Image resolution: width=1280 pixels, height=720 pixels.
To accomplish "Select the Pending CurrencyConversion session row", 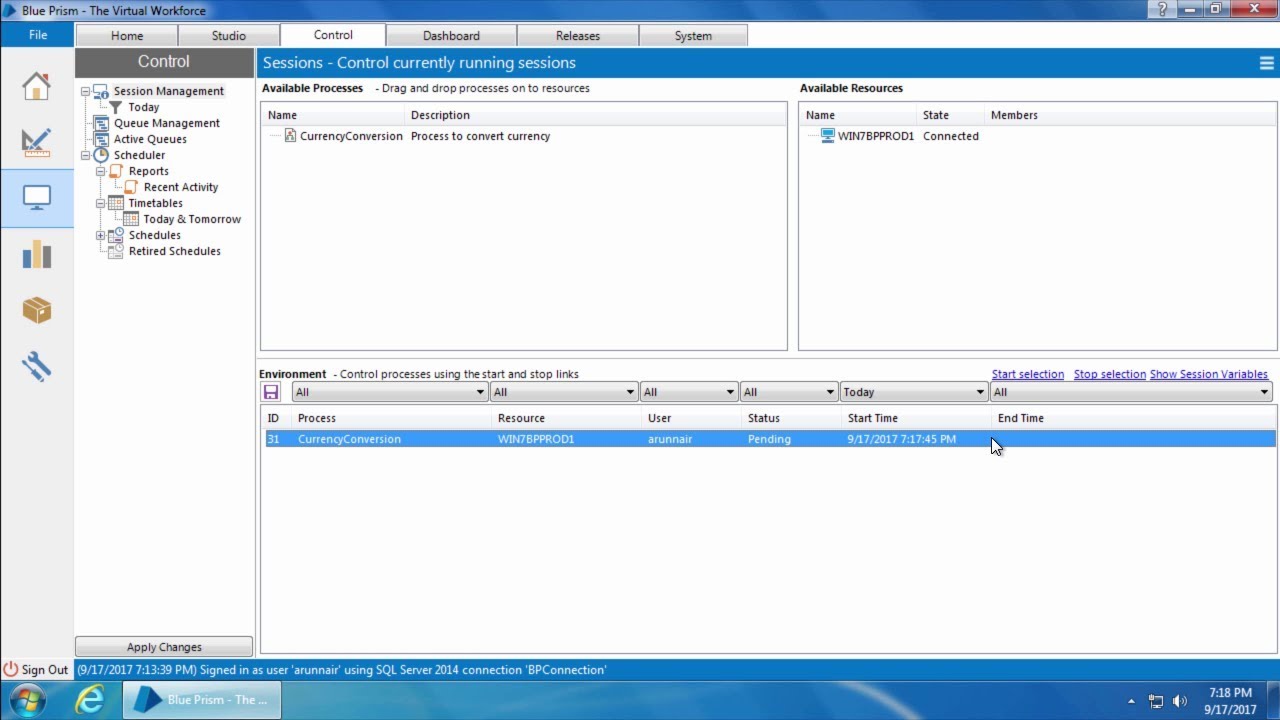I will click(x=769, y=439).
